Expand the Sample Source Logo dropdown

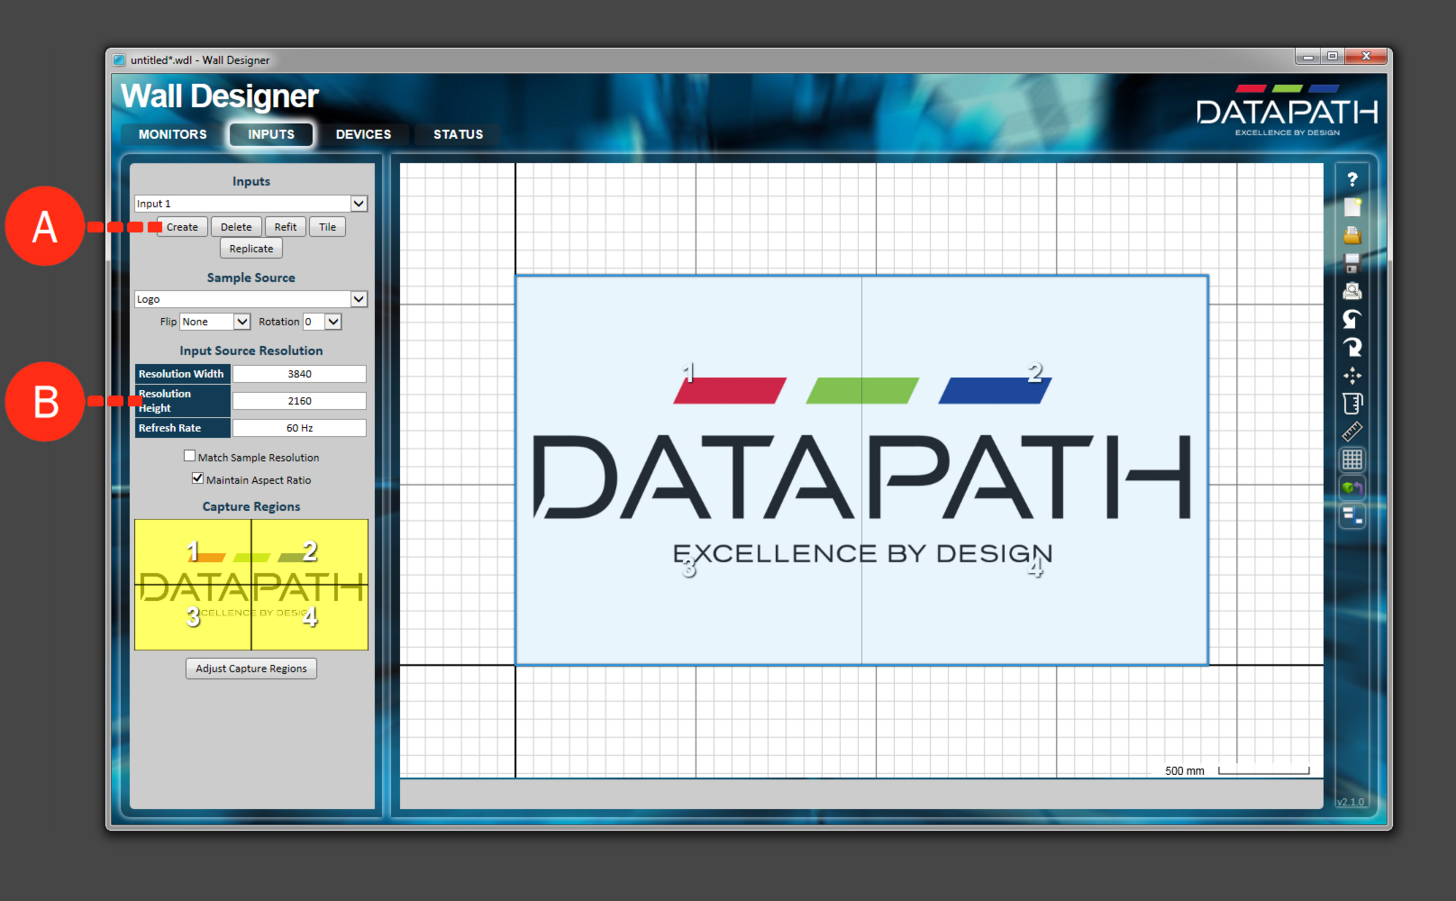(358, 300)
